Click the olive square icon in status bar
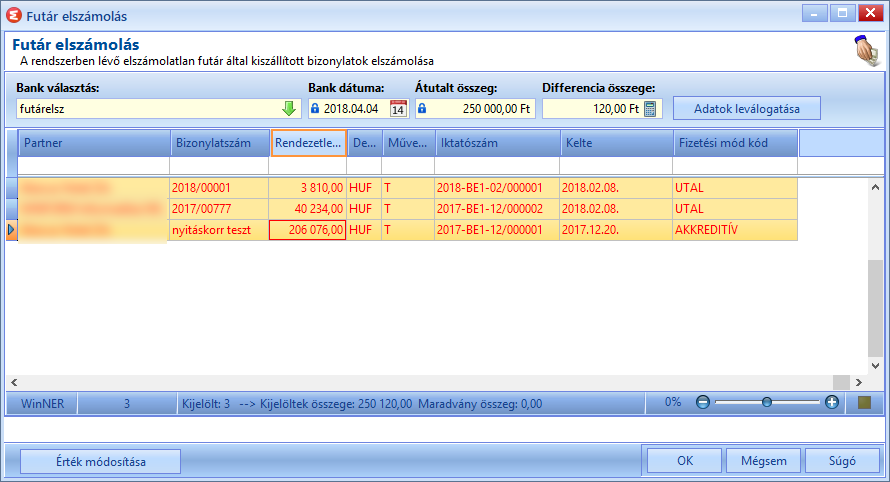 [x=864, y=403]
